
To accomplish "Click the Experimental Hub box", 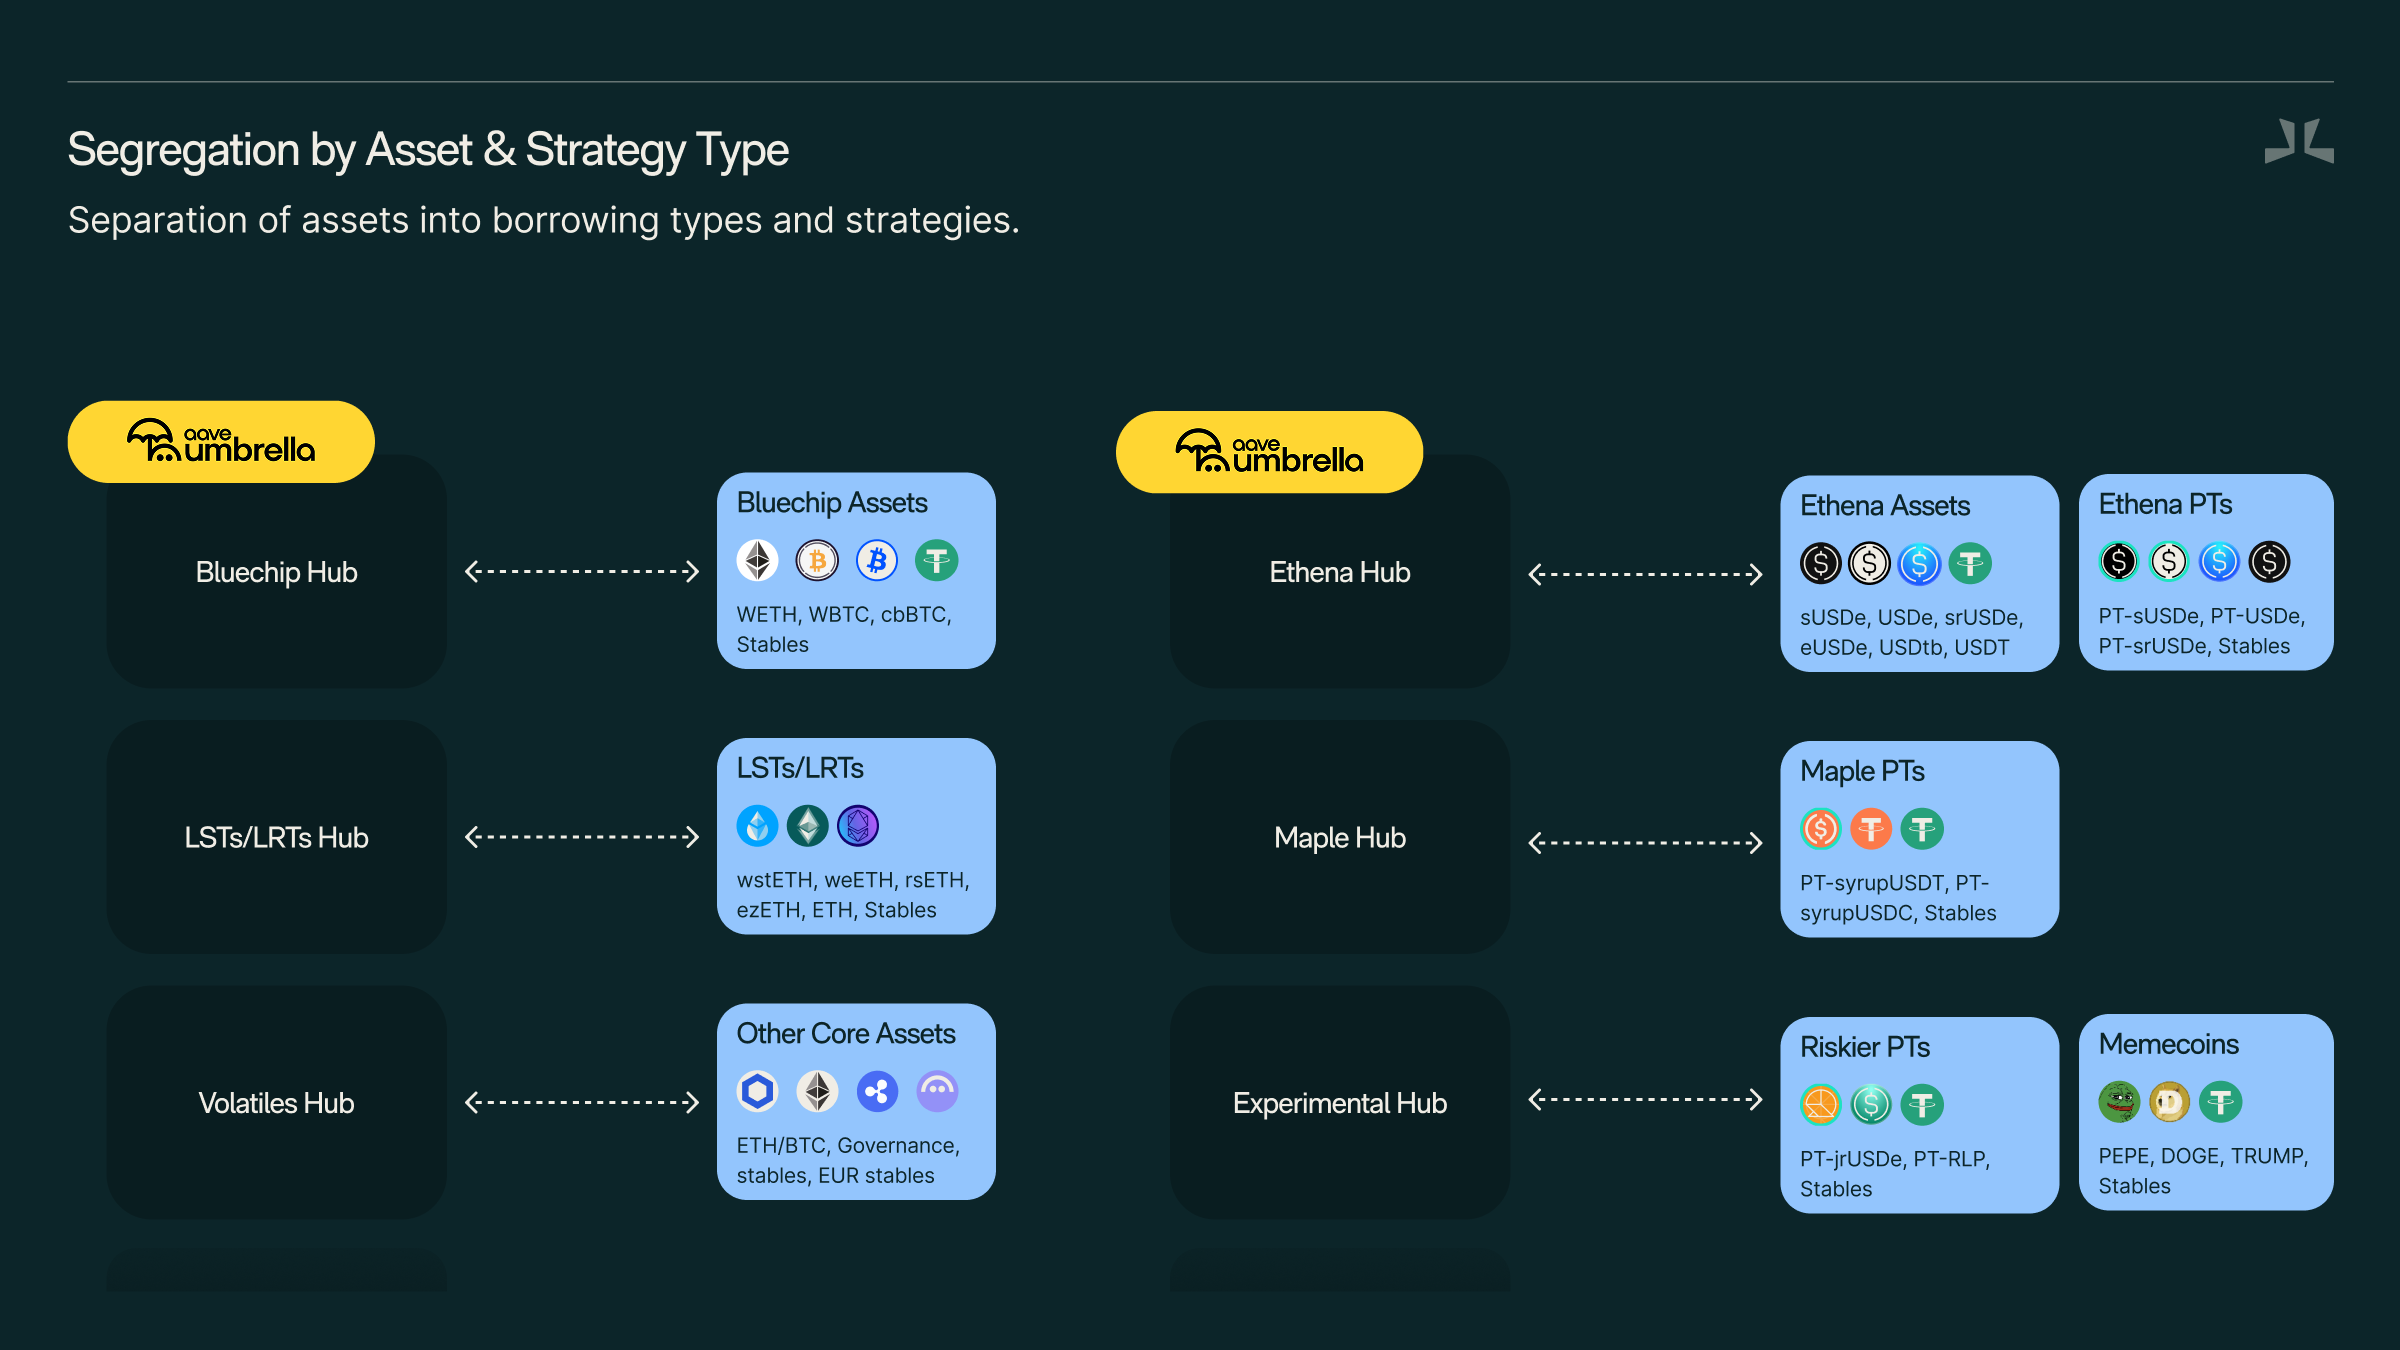I will [1340, 1102].
